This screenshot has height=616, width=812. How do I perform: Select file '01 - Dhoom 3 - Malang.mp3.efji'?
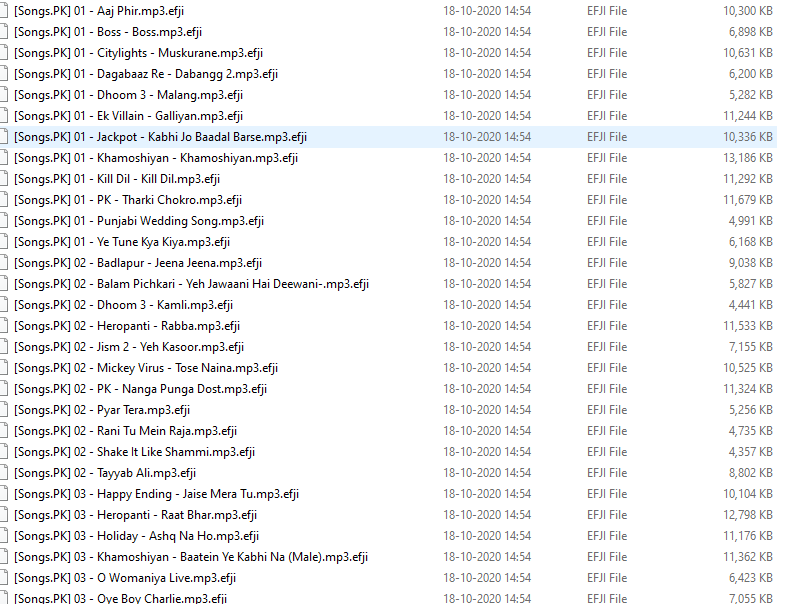[128, 95]
